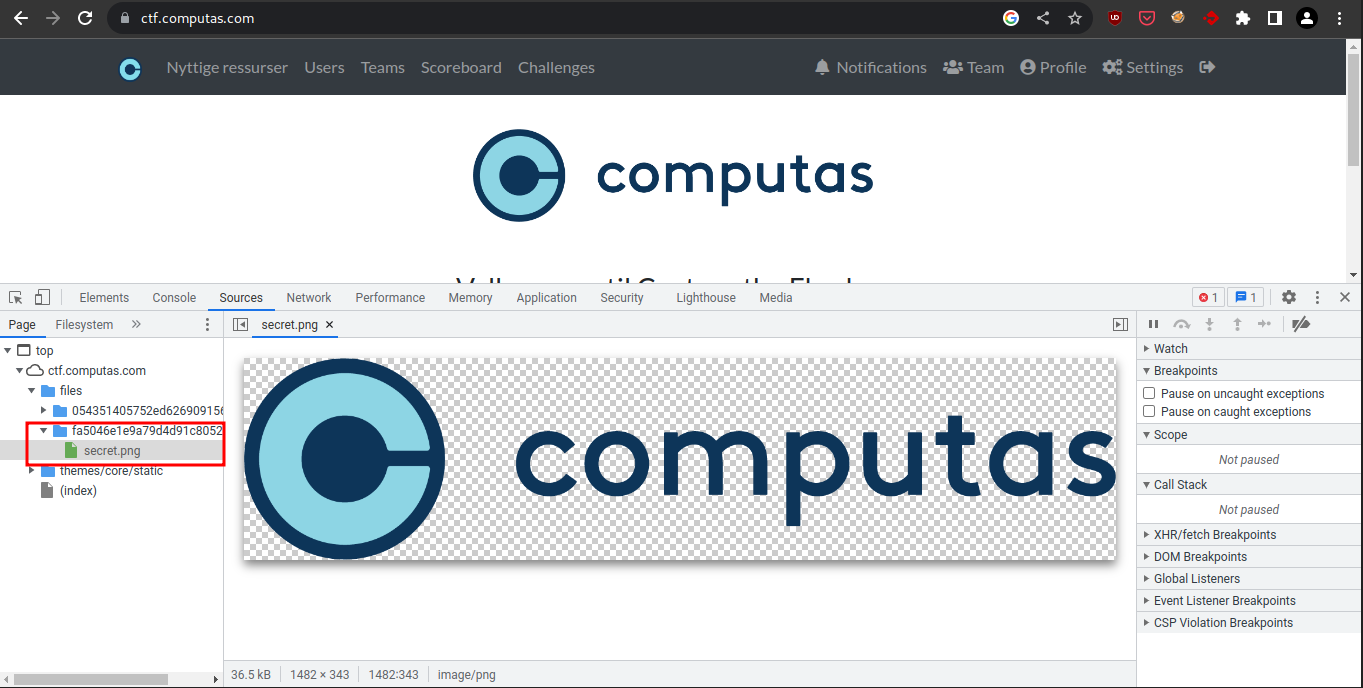Click the secret.png image preview

coord(679,459)
